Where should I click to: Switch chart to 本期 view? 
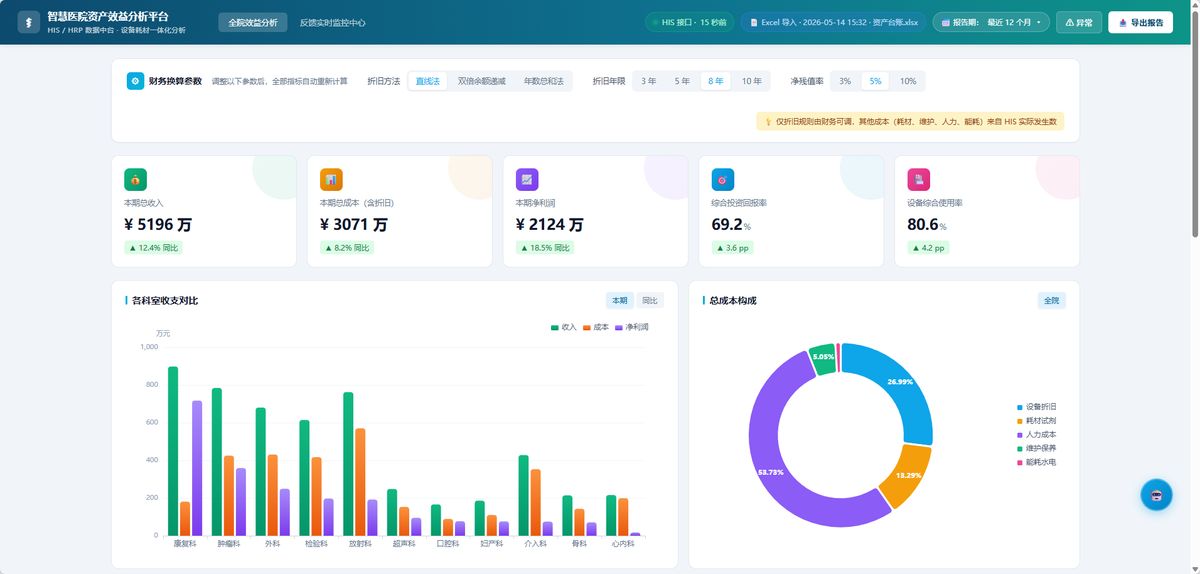[620, 300]
